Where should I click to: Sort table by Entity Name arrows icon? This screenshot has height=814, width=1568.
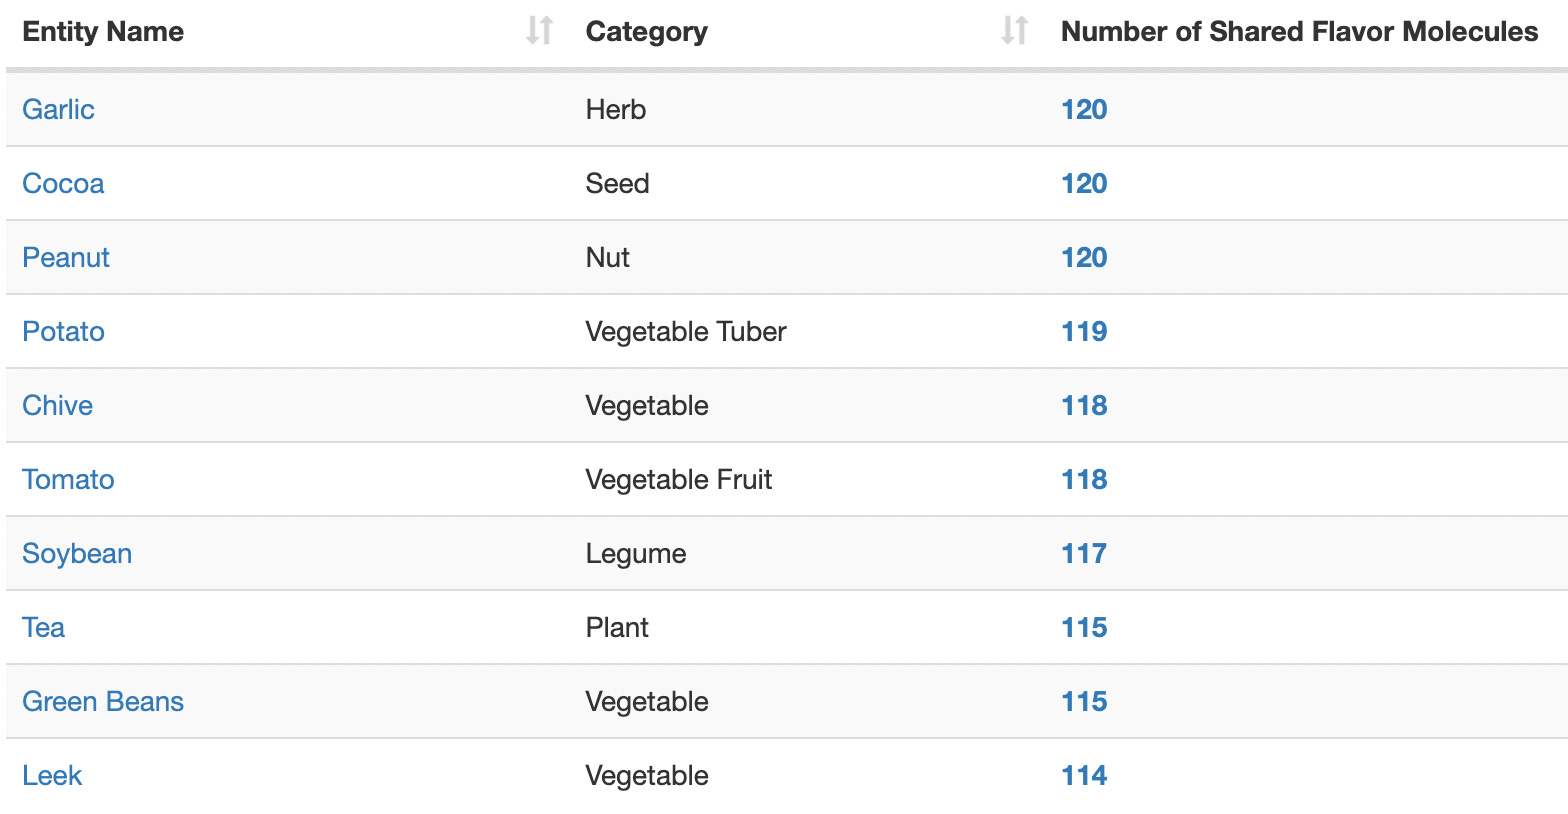[540, 31]
